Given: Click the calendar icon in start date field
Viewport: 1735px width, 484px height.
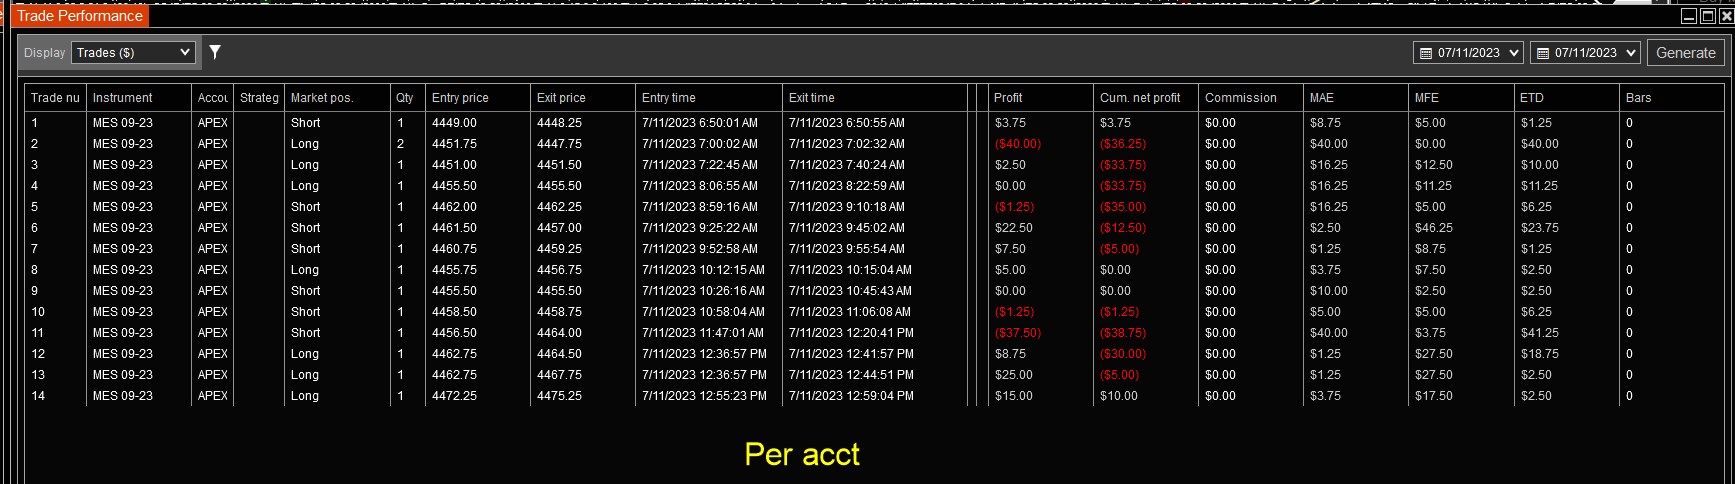Looking at the screenshot, I should coord(1426,53).
